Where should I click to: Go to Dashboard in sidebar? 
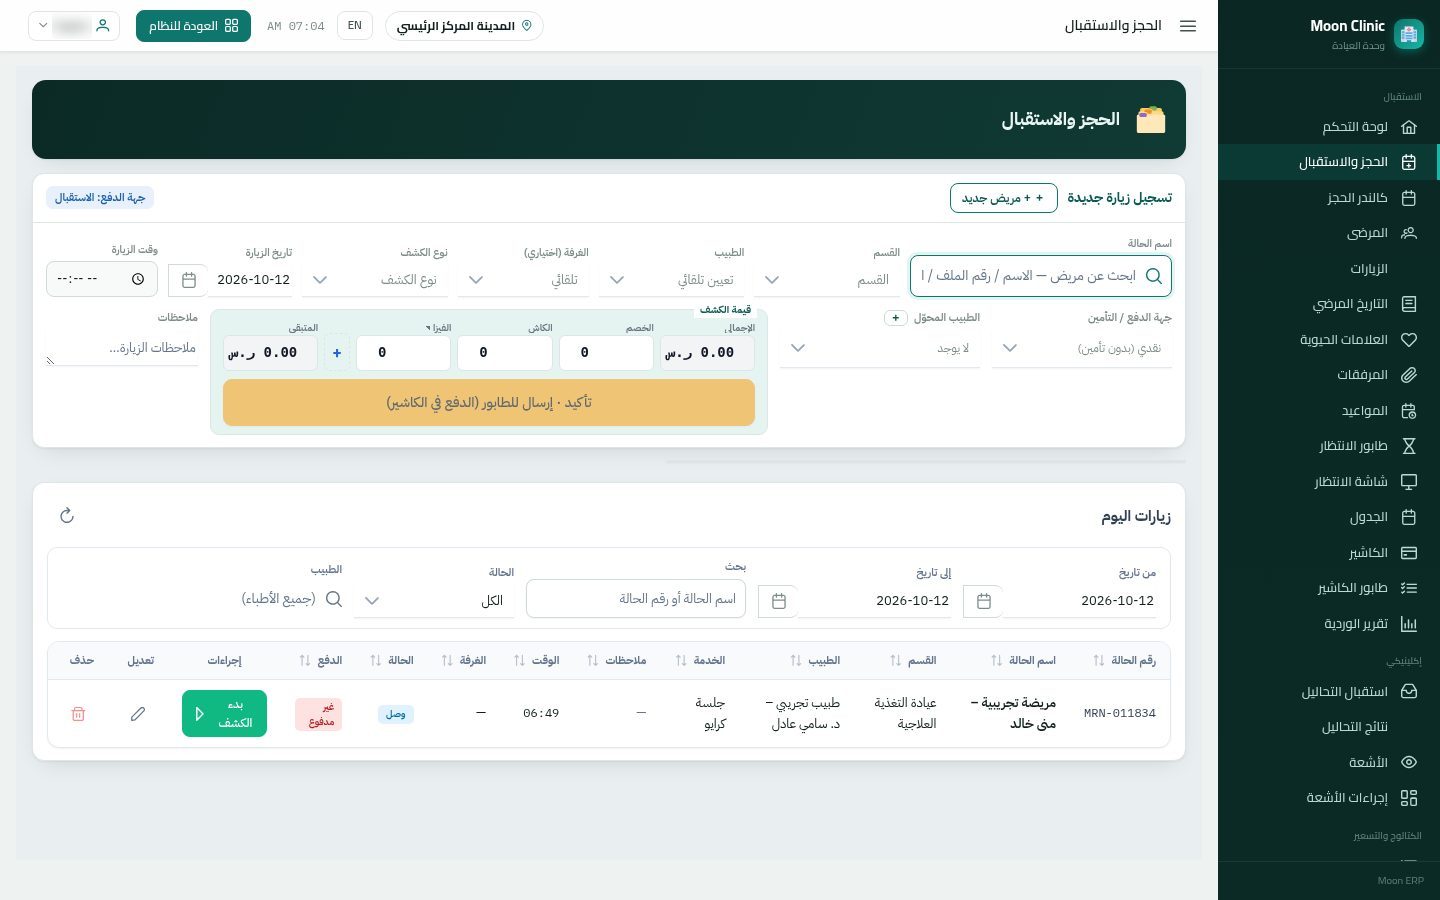click(x=1328, y=127)
